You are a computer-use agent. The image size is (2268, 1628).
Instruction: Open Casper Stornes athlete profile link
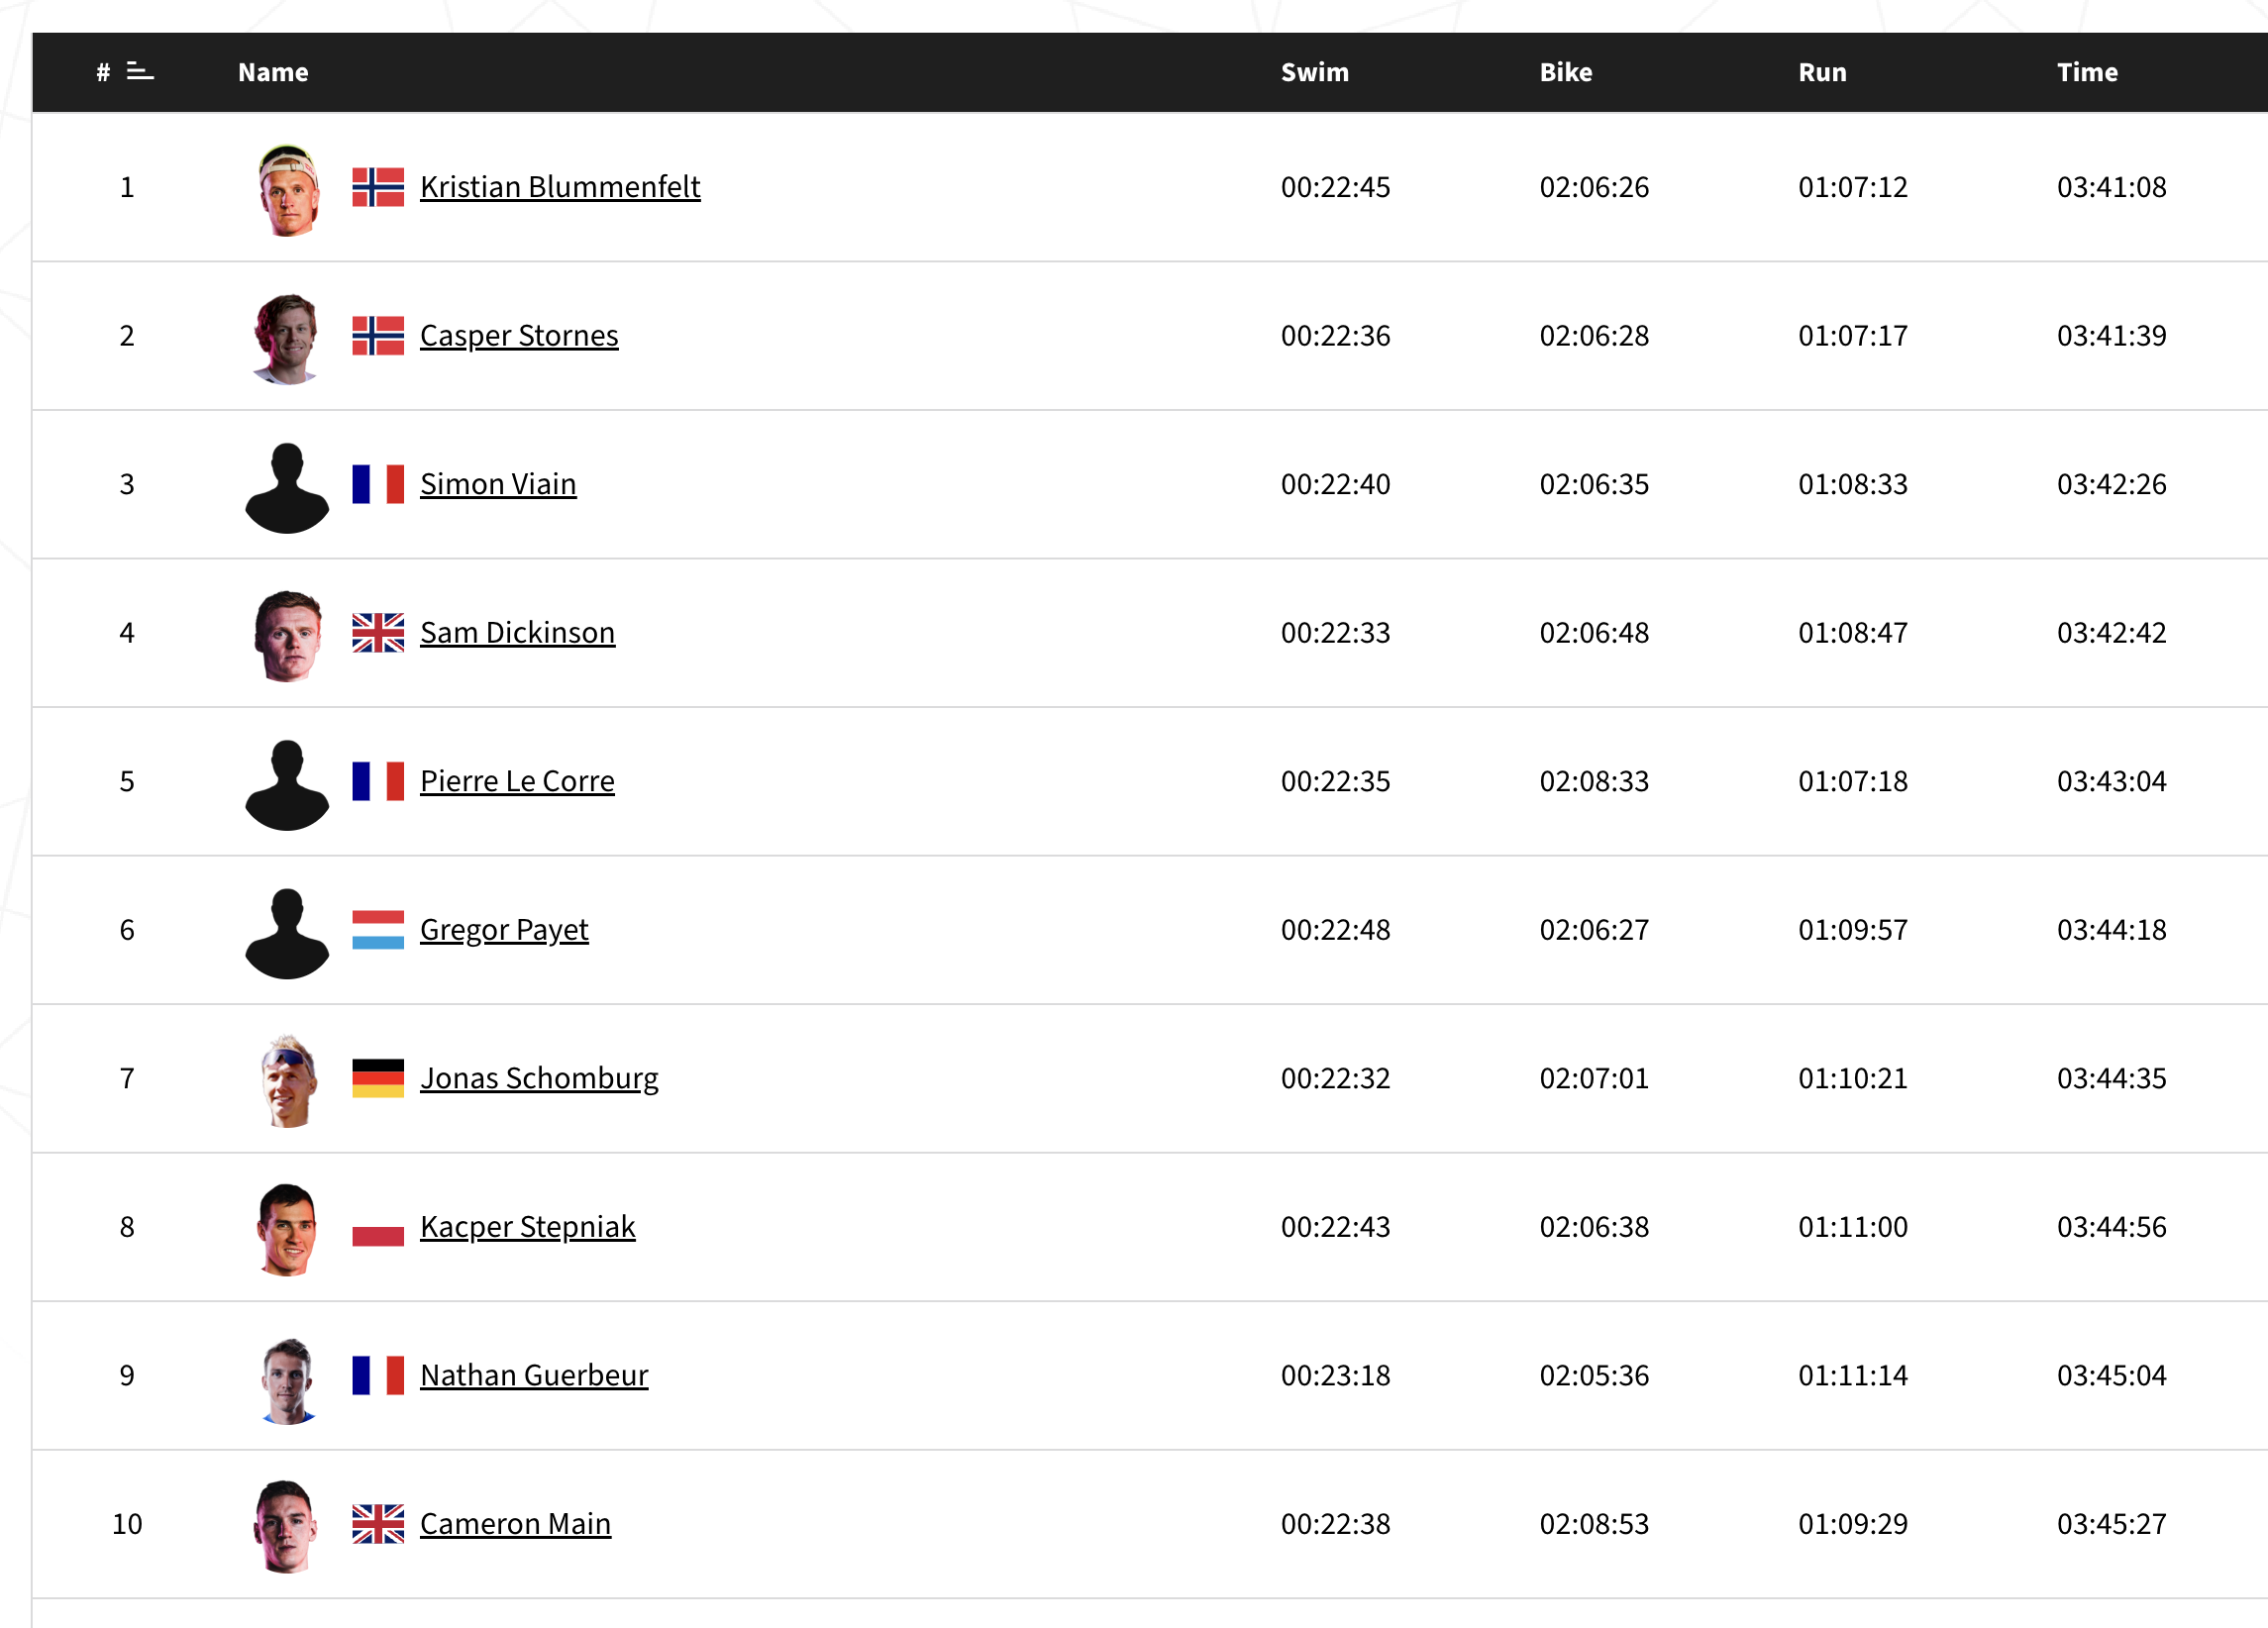point(519,336)
